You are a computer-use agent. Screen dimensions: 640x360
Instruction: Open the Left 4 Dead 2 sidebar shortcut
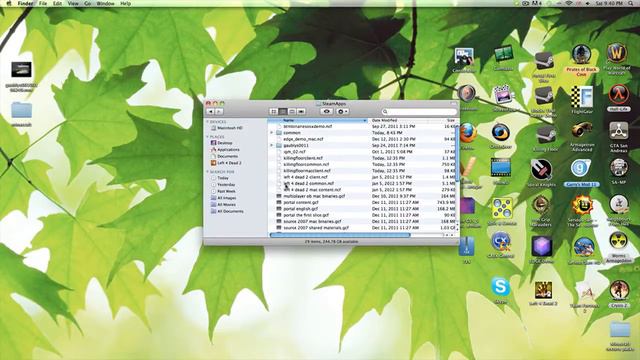click(226, 162)
